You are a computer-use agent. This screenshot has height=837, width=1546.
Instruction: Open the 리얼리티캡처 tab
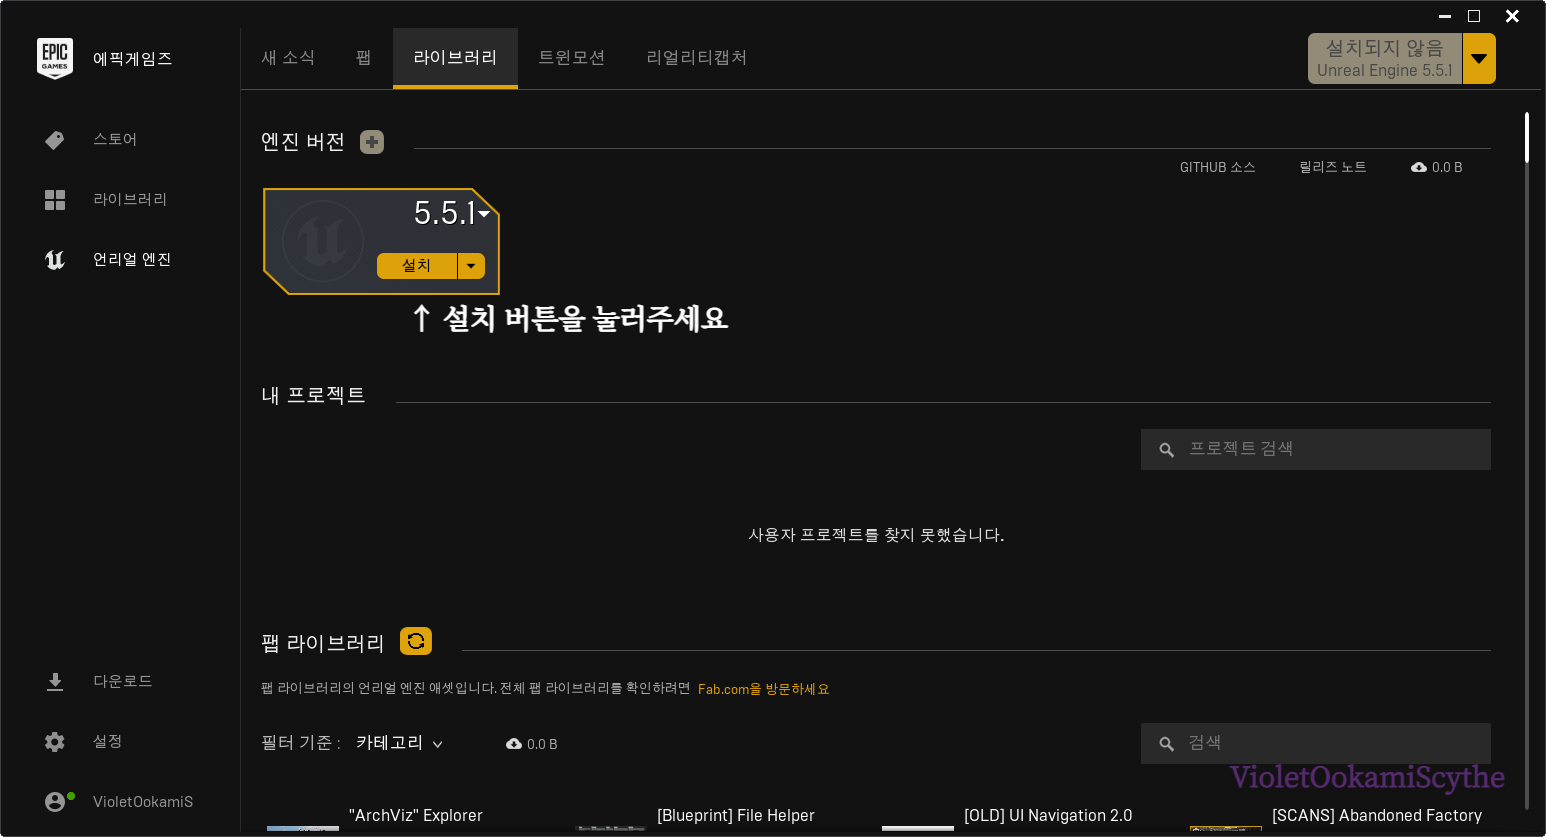(697, 58)
